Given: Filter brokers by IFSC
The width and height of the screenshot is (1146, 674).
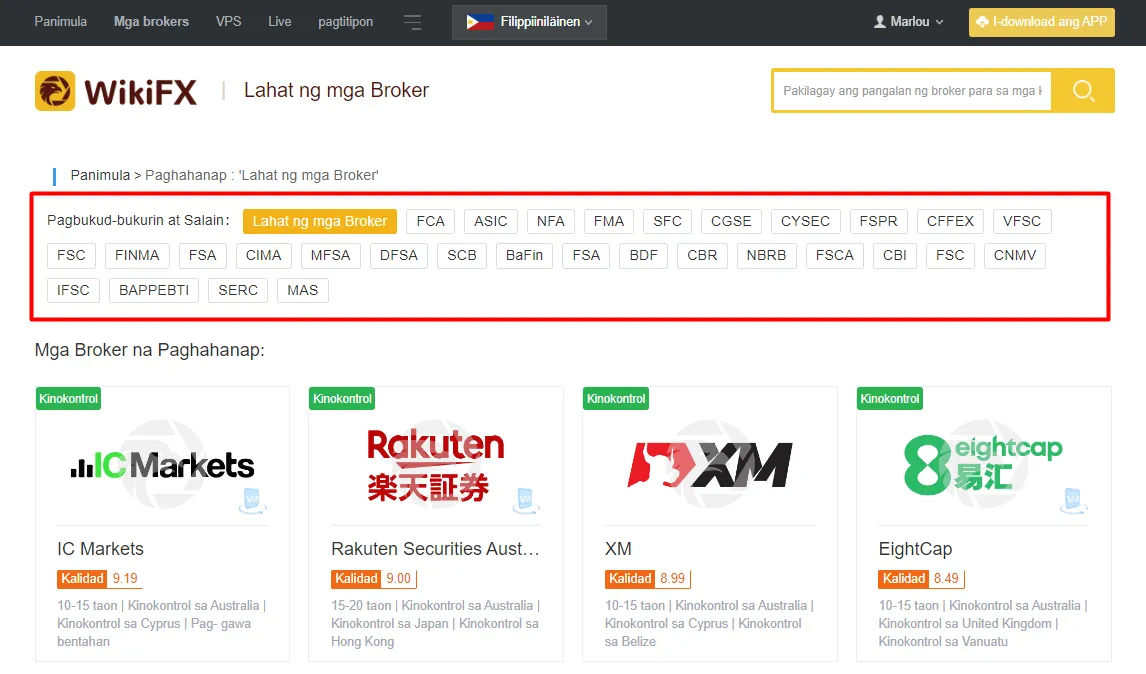Looking at the screenshot, I should point(73,291).
